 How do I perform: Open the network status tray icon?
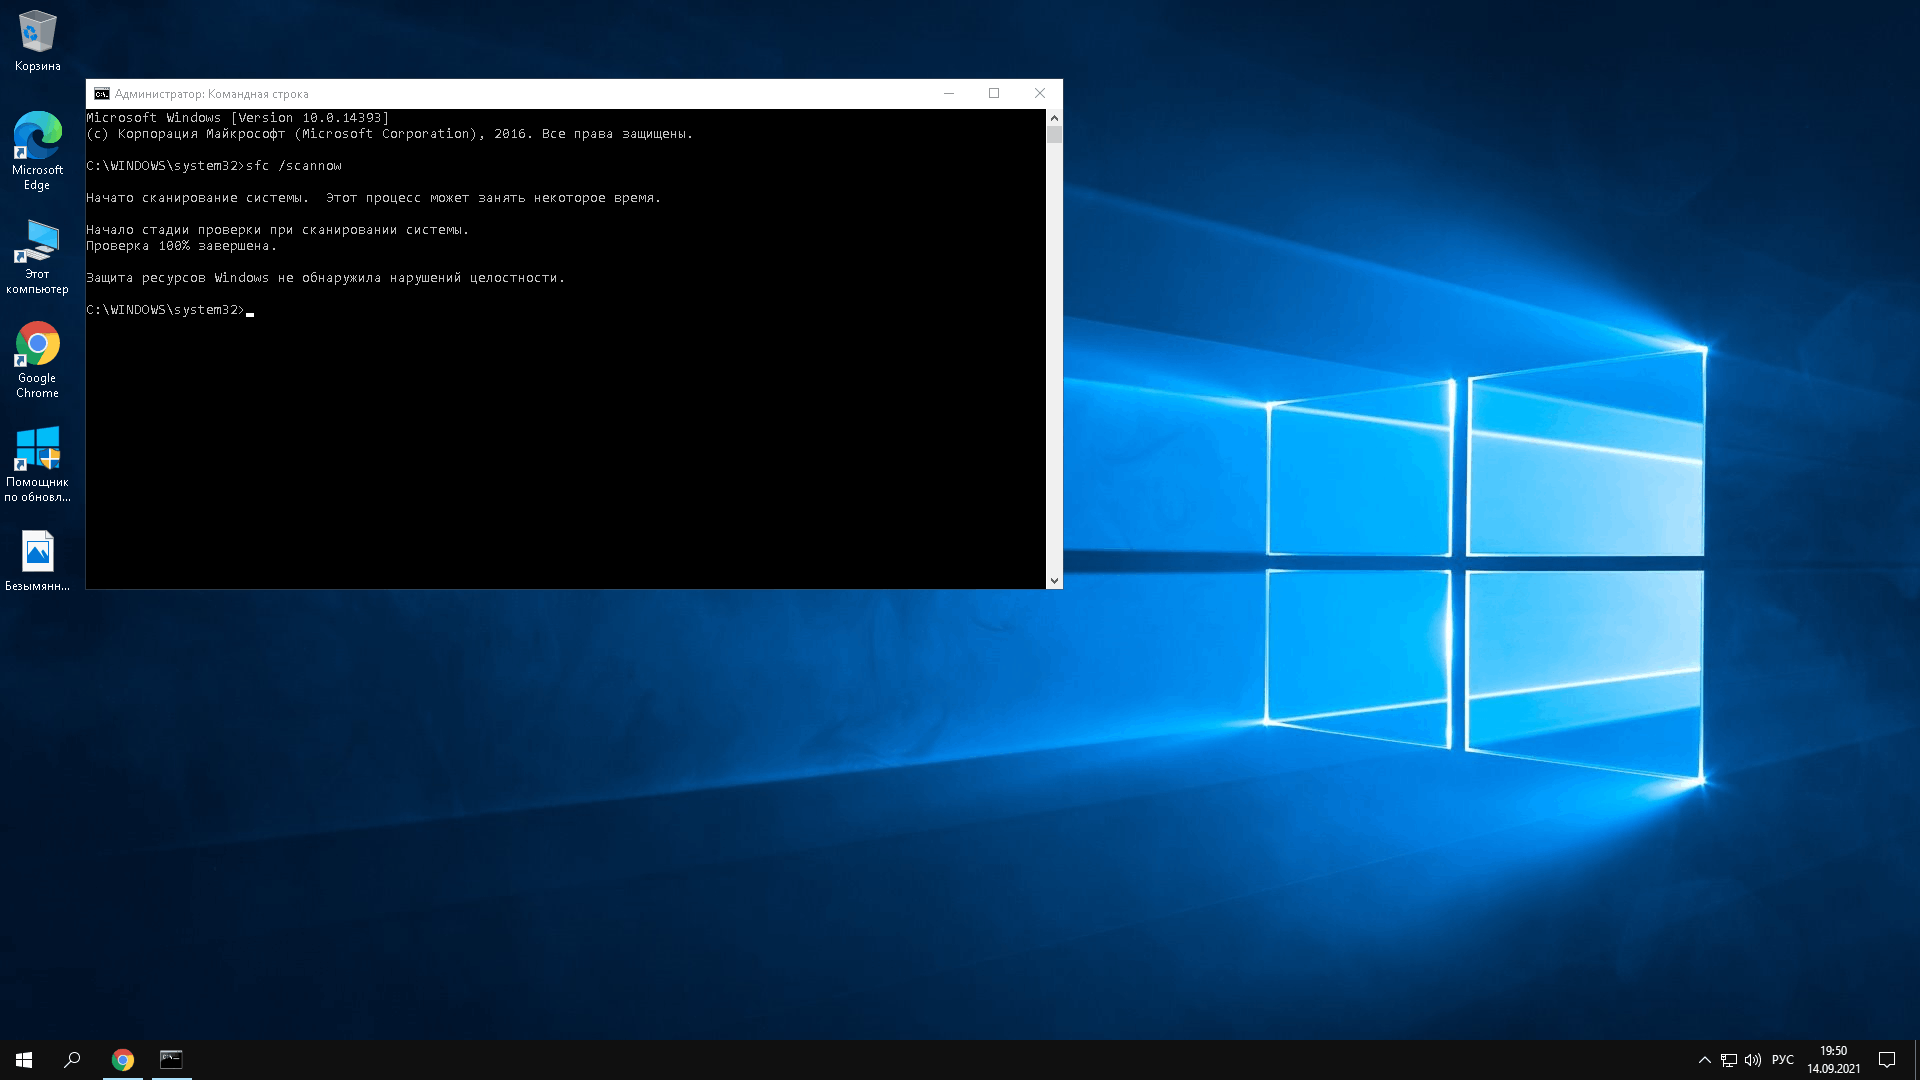click(1729, 1060)
